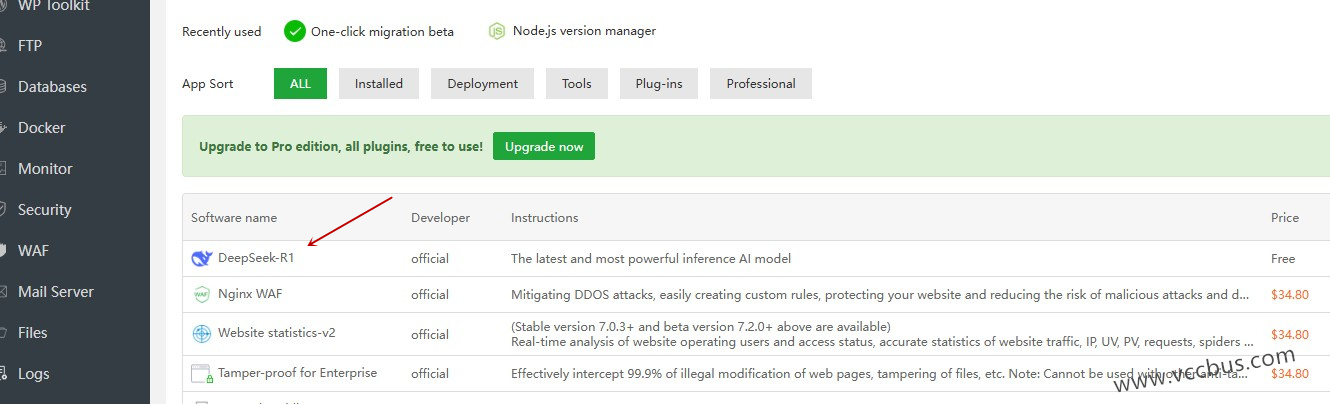Click the Website statistics-v2 globe icon

click(x=202, y=334)
